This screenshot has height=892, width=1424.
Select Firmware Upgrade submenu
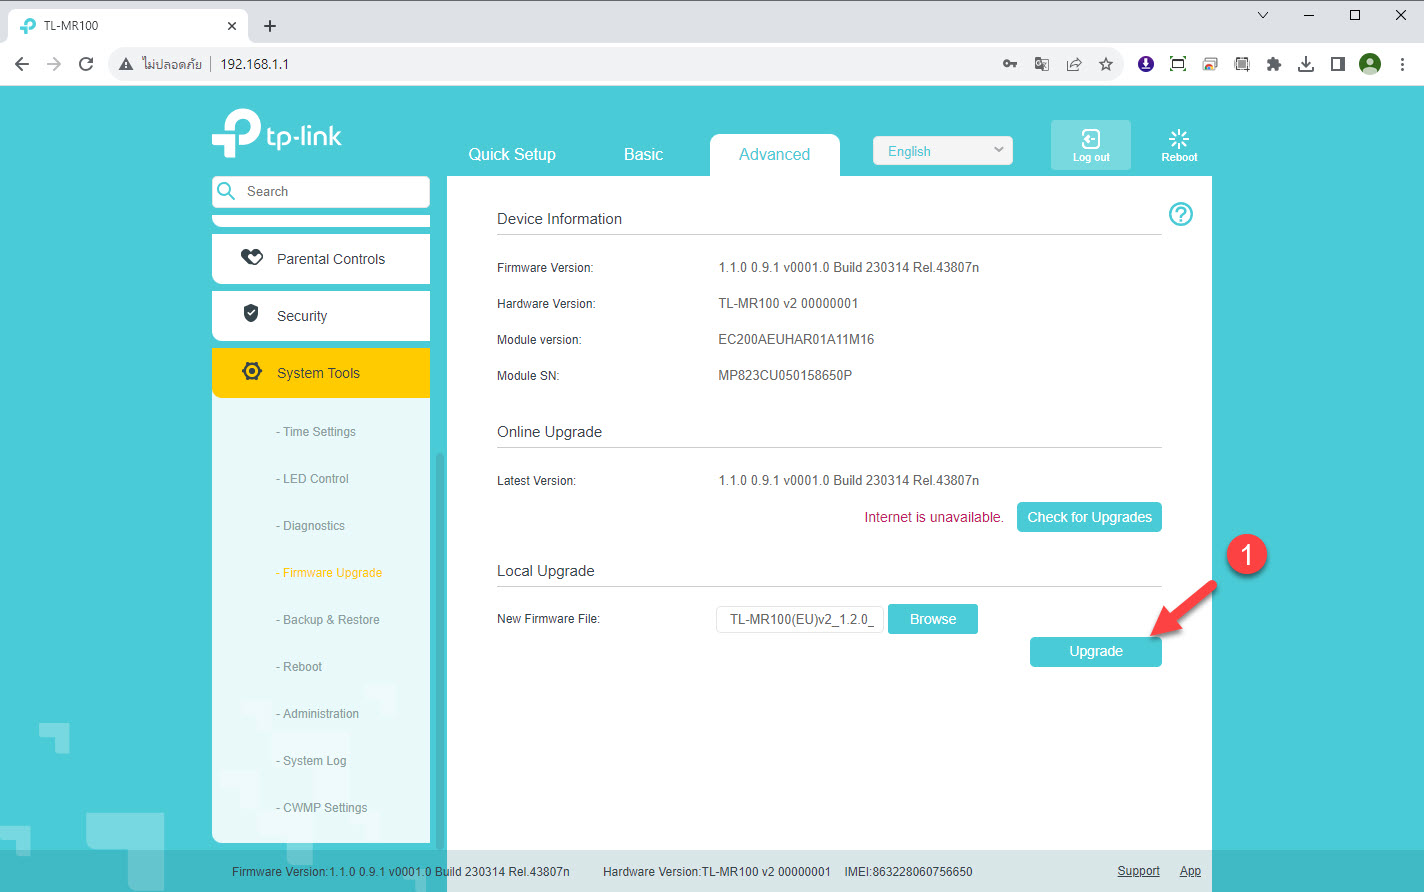pyautogui.click(x=329, y=573)
